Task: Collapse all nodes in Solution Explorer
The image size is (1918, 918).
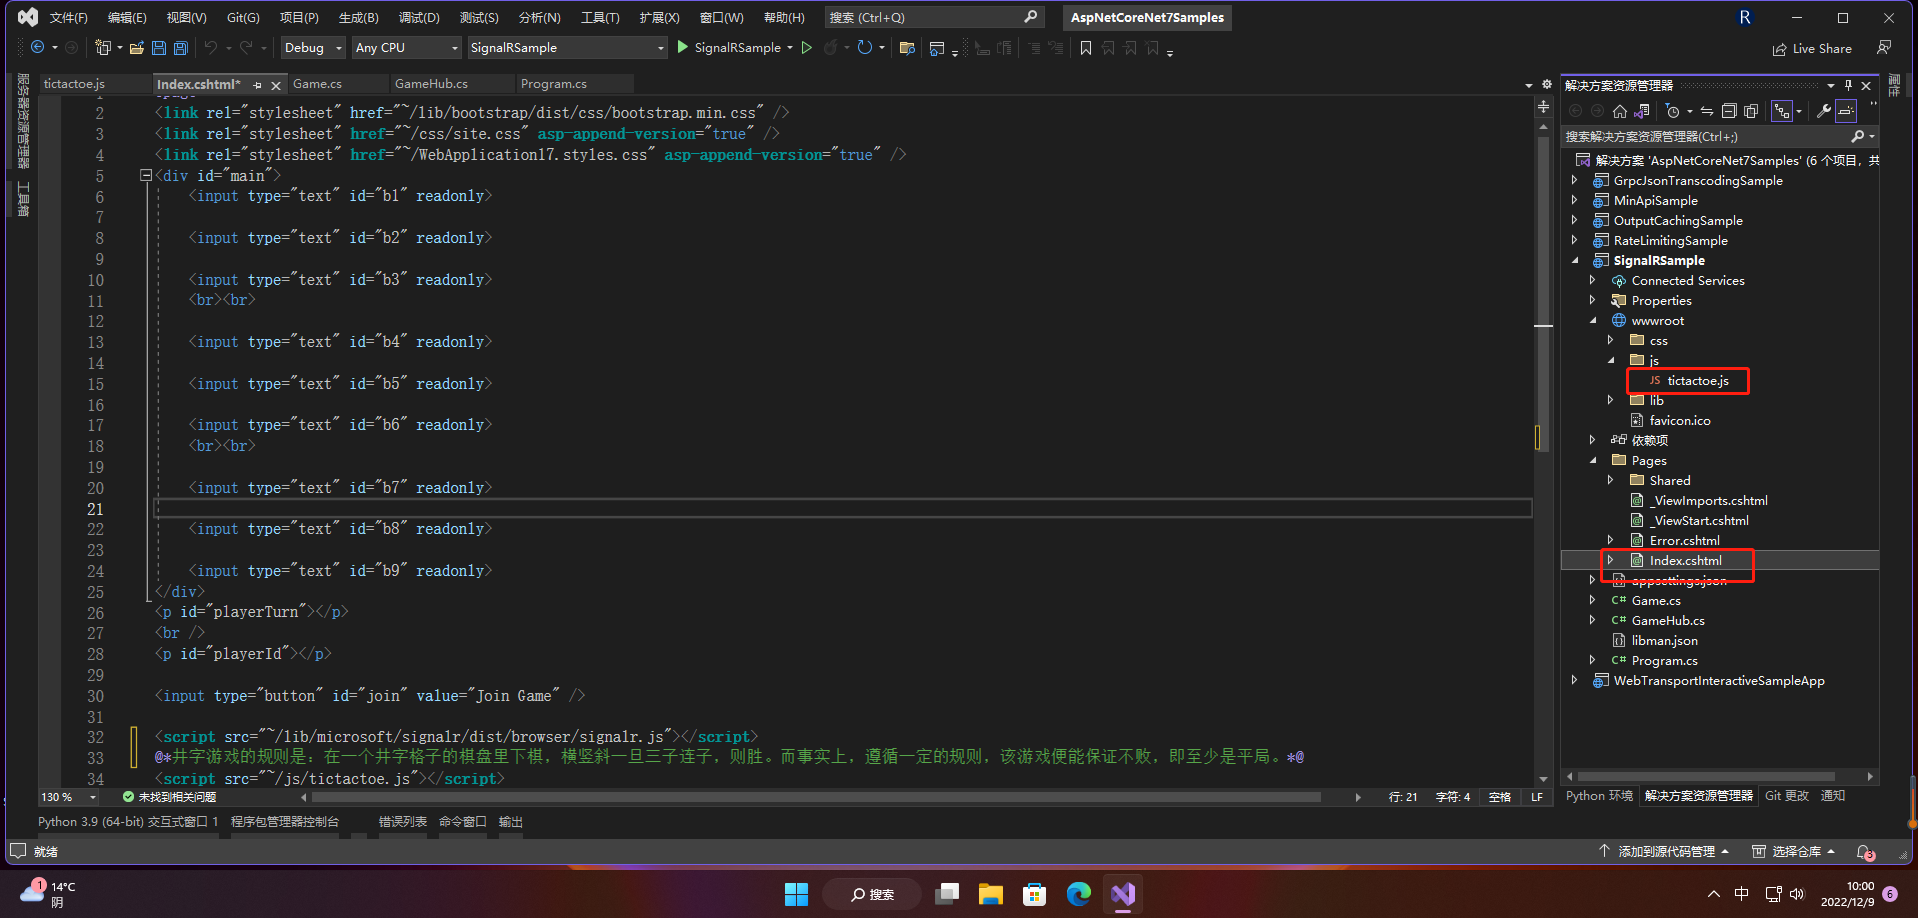Action: pos(1729,111)
